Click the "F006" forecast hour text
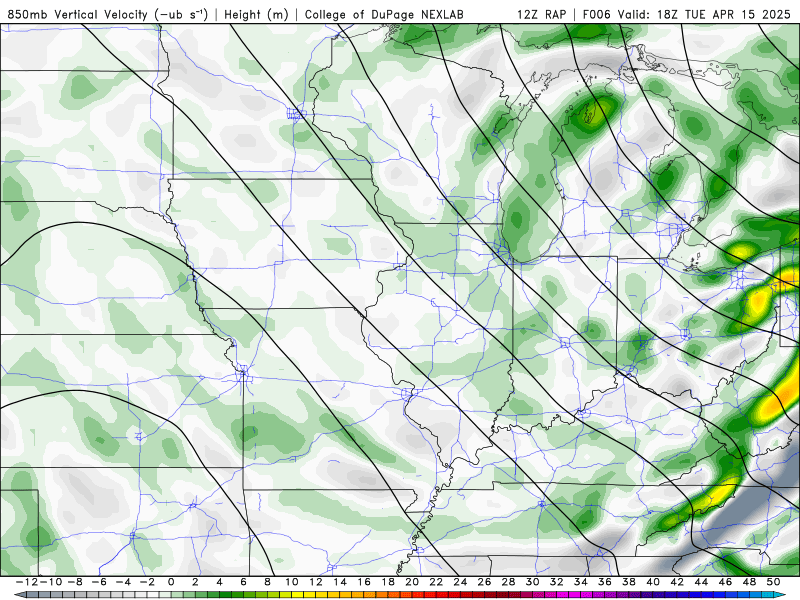Viewport: 800px width, 600px height. coord(598,15)
